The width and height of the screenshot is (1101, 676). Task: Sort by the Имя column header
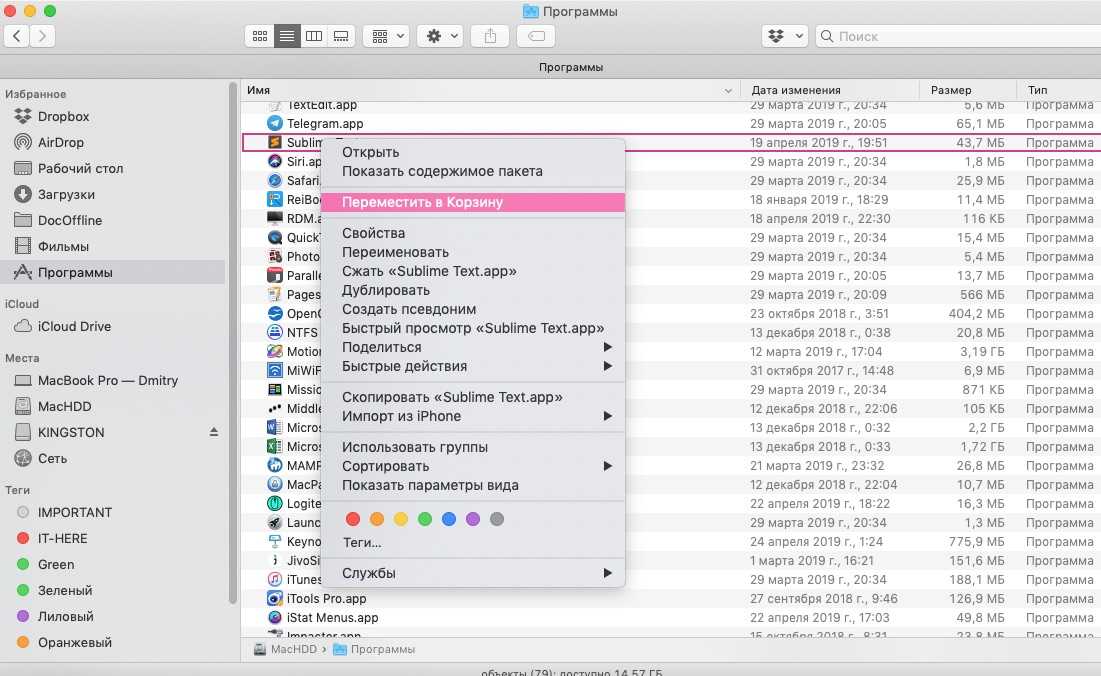coord(492,90)
